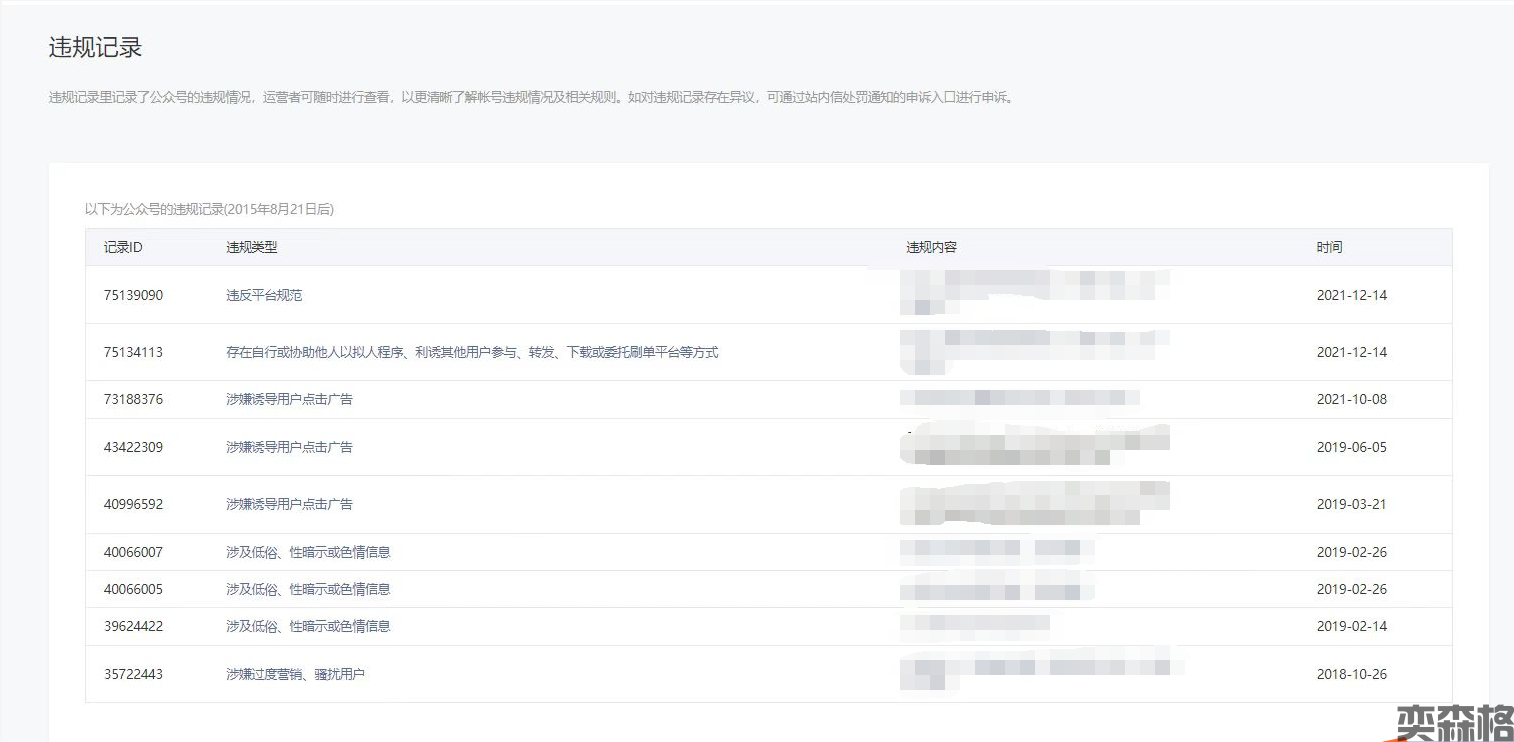Click the date 2021-10-08
Screen dimensions: 1514x742
[1351, 399]
